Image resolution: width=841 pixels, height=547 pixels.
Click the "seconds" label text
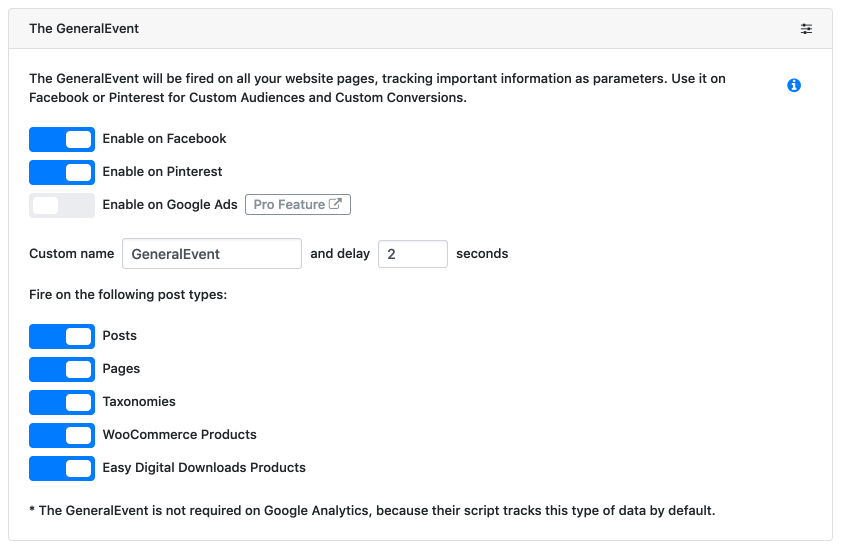pos(482,254)
